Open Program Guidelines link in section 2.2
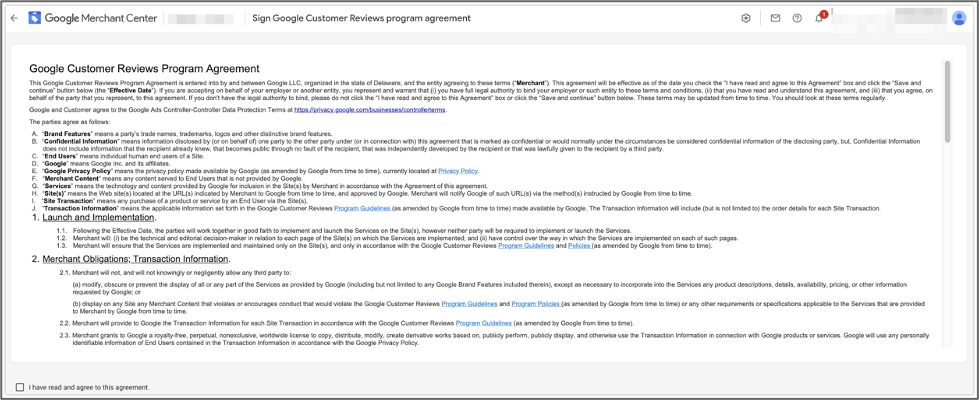 pos(484,323)
